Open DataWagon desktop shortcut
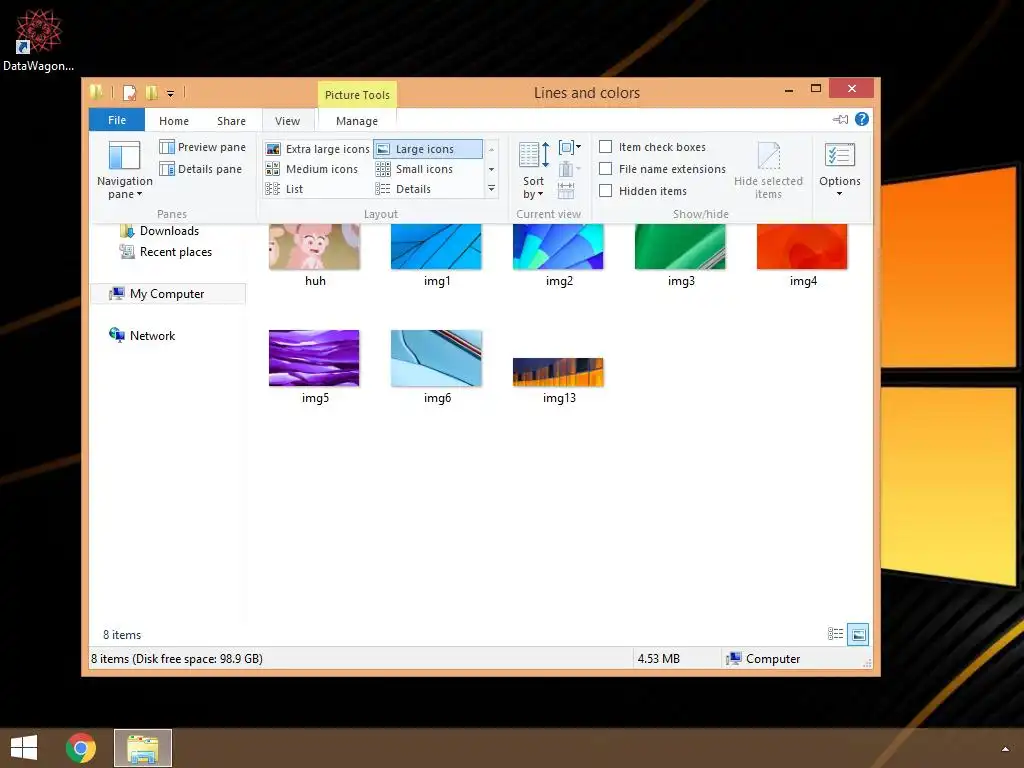 click(38, 40)
